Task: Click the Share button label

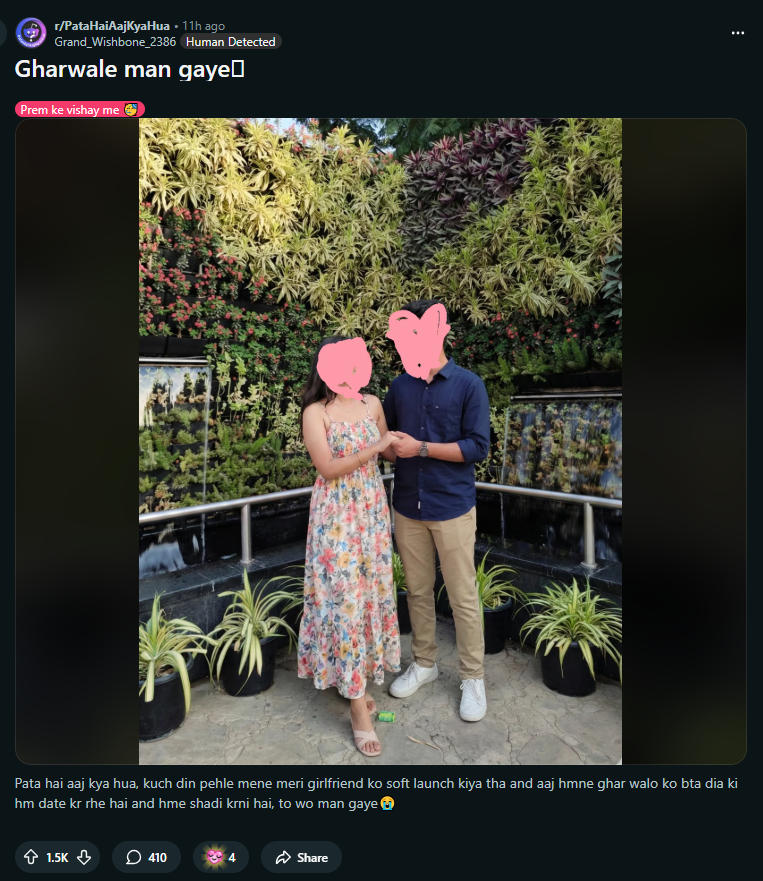Action: (312, 857)
